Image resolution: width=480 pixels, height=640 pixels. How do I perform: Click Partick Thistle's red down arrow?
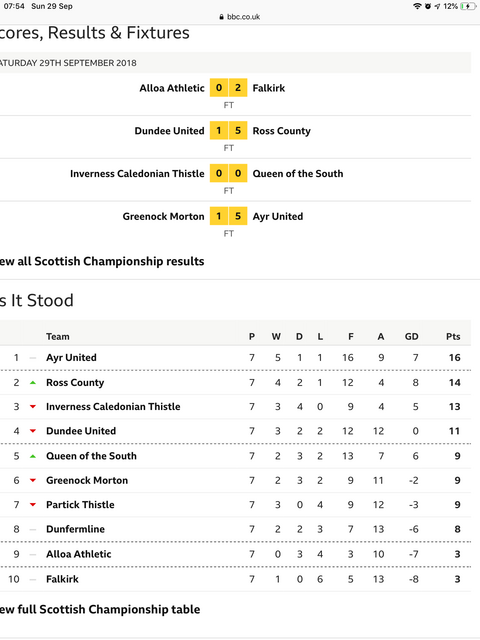(x=33, y=505)
